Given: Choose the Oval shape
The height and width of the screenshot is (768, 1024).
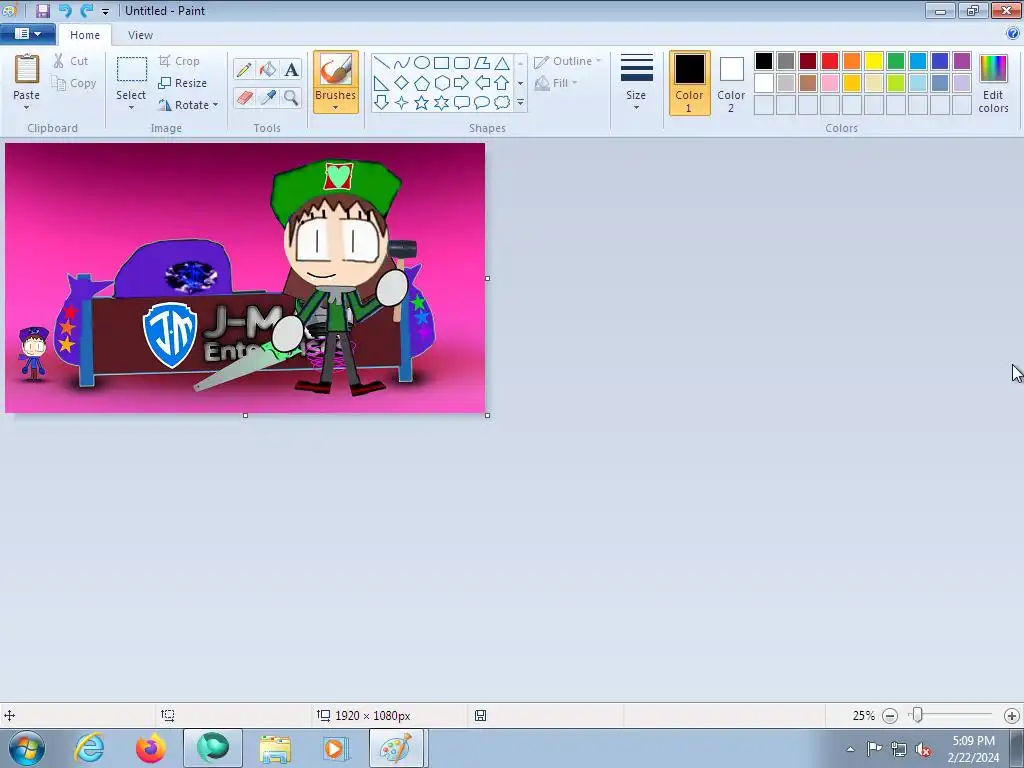Looking at the screenshot, I should tap(422, 63).
